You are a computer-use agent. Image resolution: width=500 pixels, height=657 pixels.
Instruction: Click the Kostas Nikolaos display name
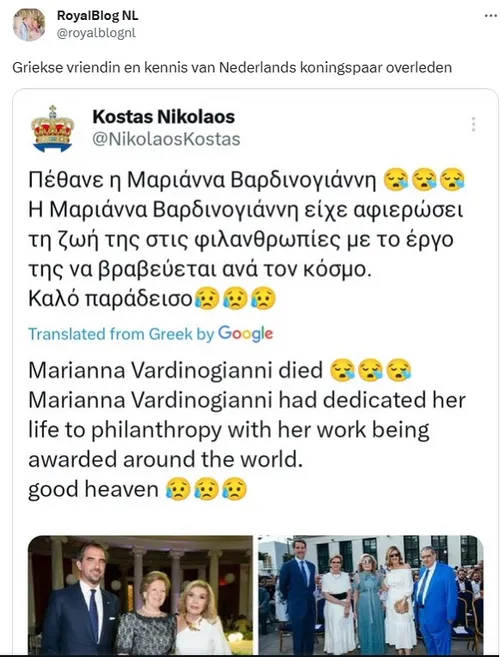coord(163,116)
